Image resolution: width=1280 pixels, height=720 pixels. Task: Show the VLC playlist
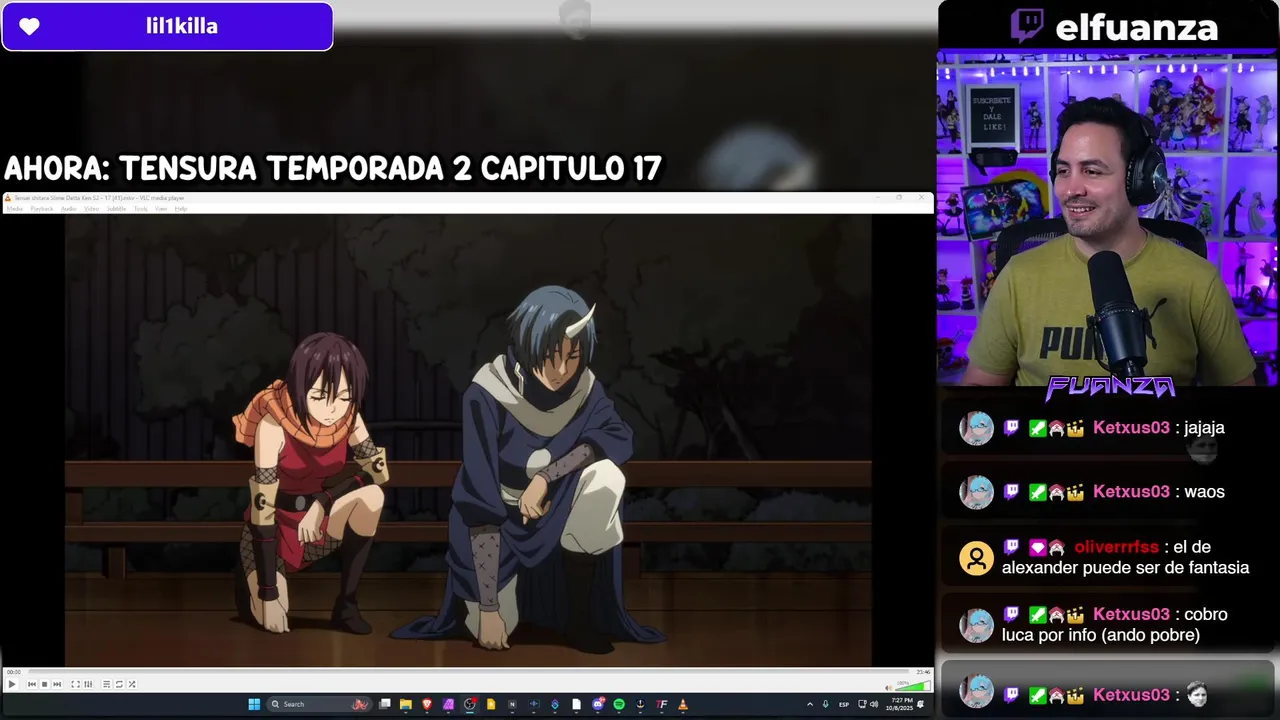click(x=106, y=684)
